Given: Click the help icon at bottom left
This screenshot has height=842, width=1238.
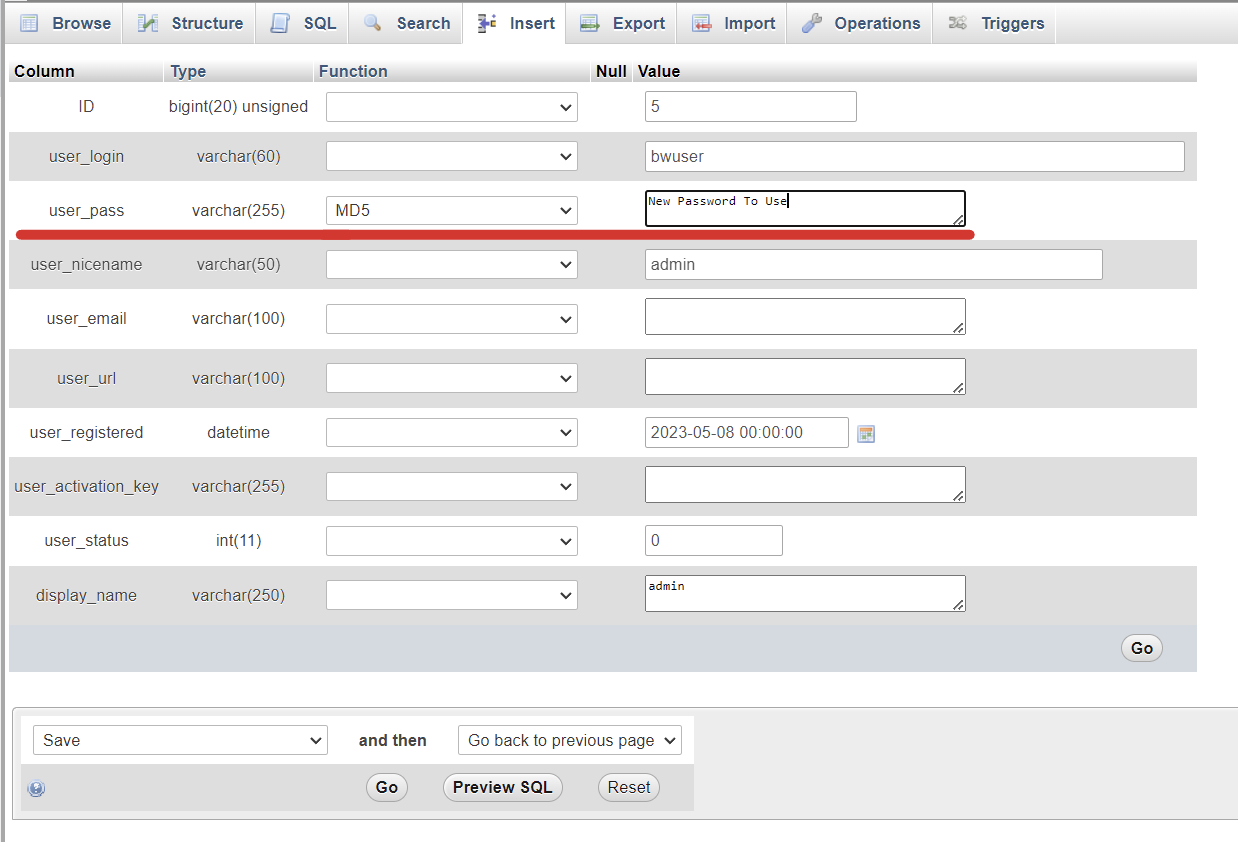Looking at the screenshot, I should tap(36, 788).
